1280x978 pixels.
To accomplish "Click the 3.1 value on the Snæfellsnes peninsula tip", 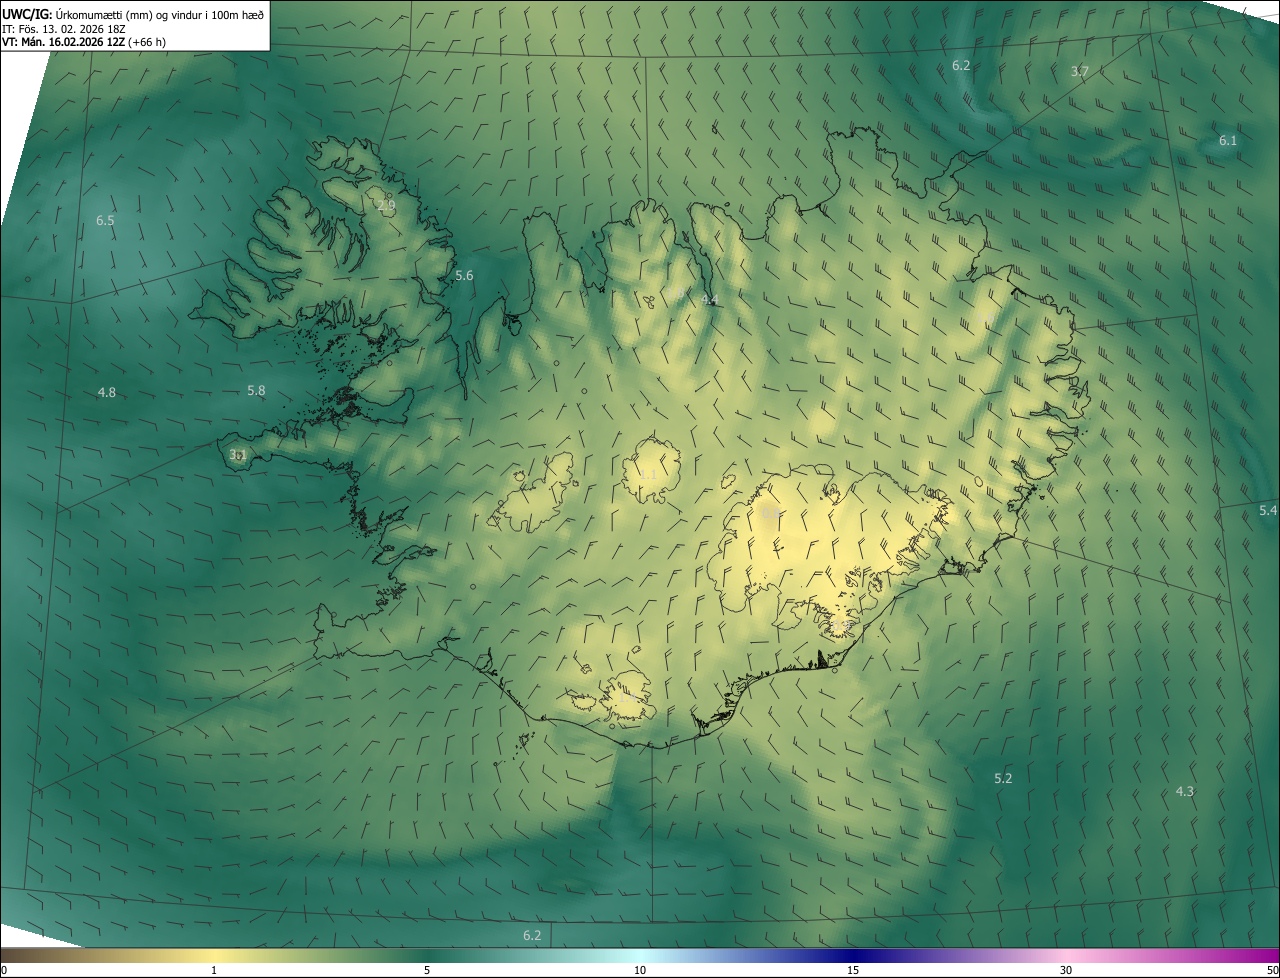I will [x=237, y=455].
